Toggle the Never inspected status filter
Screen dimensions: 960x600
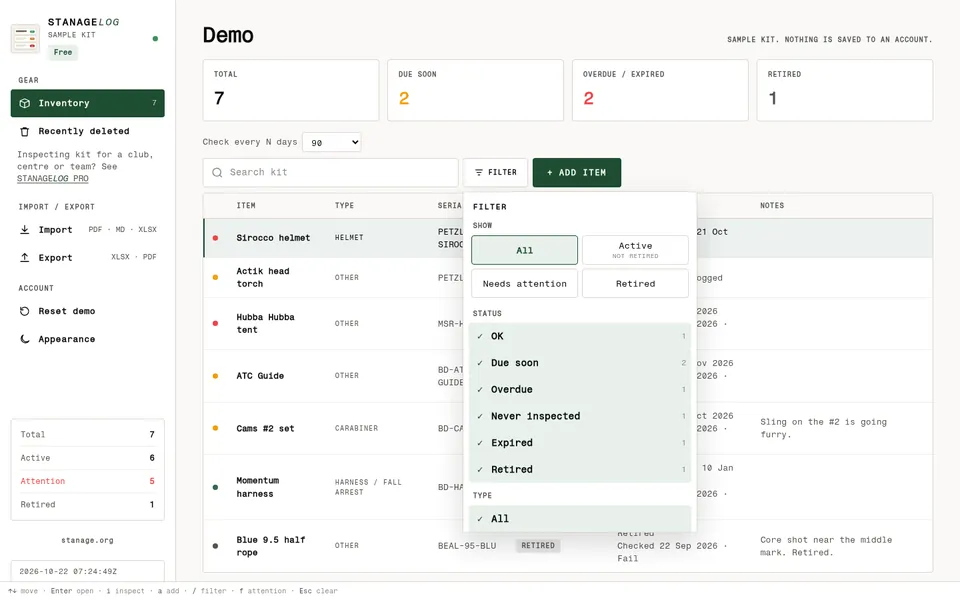pyautogui.click(x=580, y=416)
